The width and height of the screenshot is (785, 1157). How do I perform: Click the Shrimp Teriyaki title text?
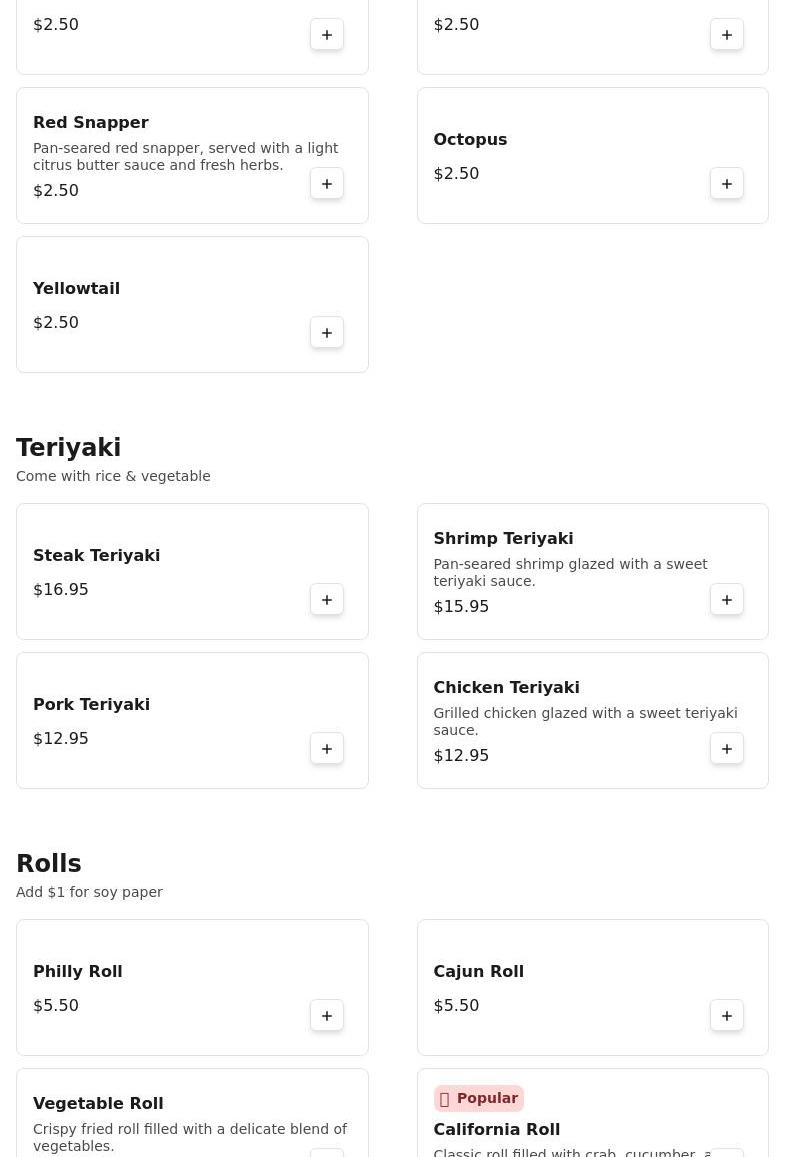pyautogui.click(x=503, y=538)
